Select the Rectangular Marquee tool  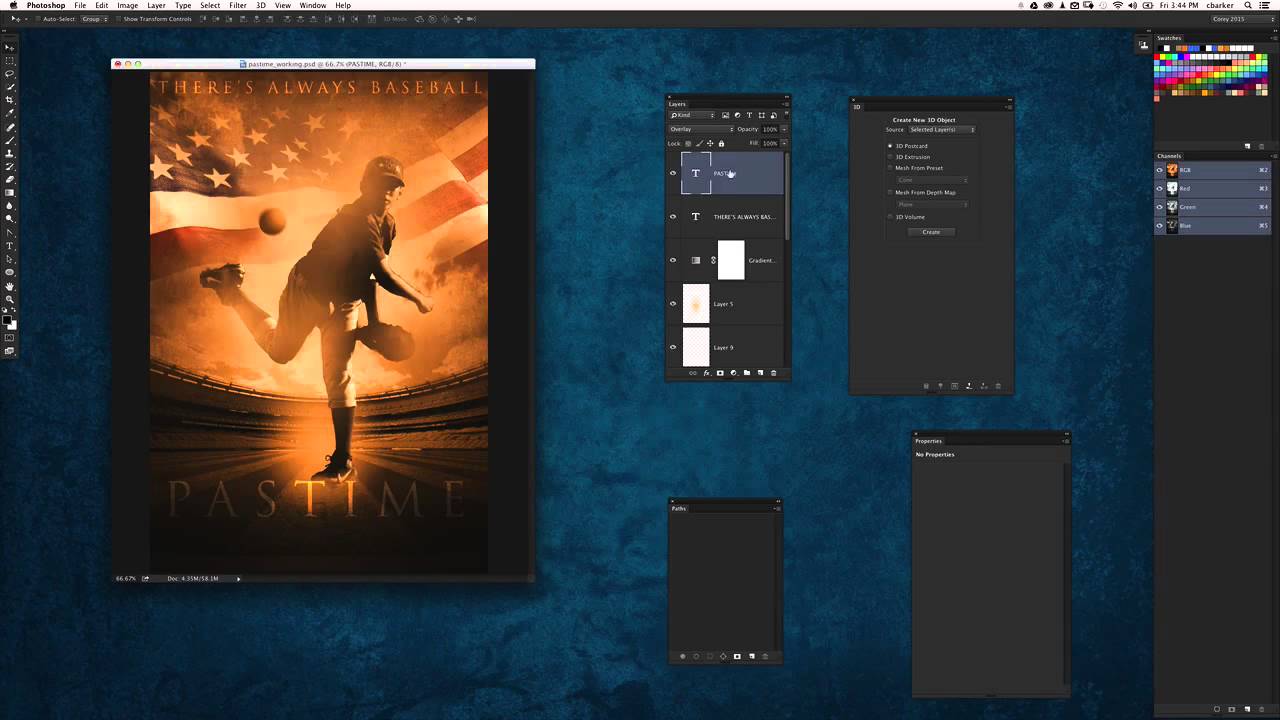point(9,61)
